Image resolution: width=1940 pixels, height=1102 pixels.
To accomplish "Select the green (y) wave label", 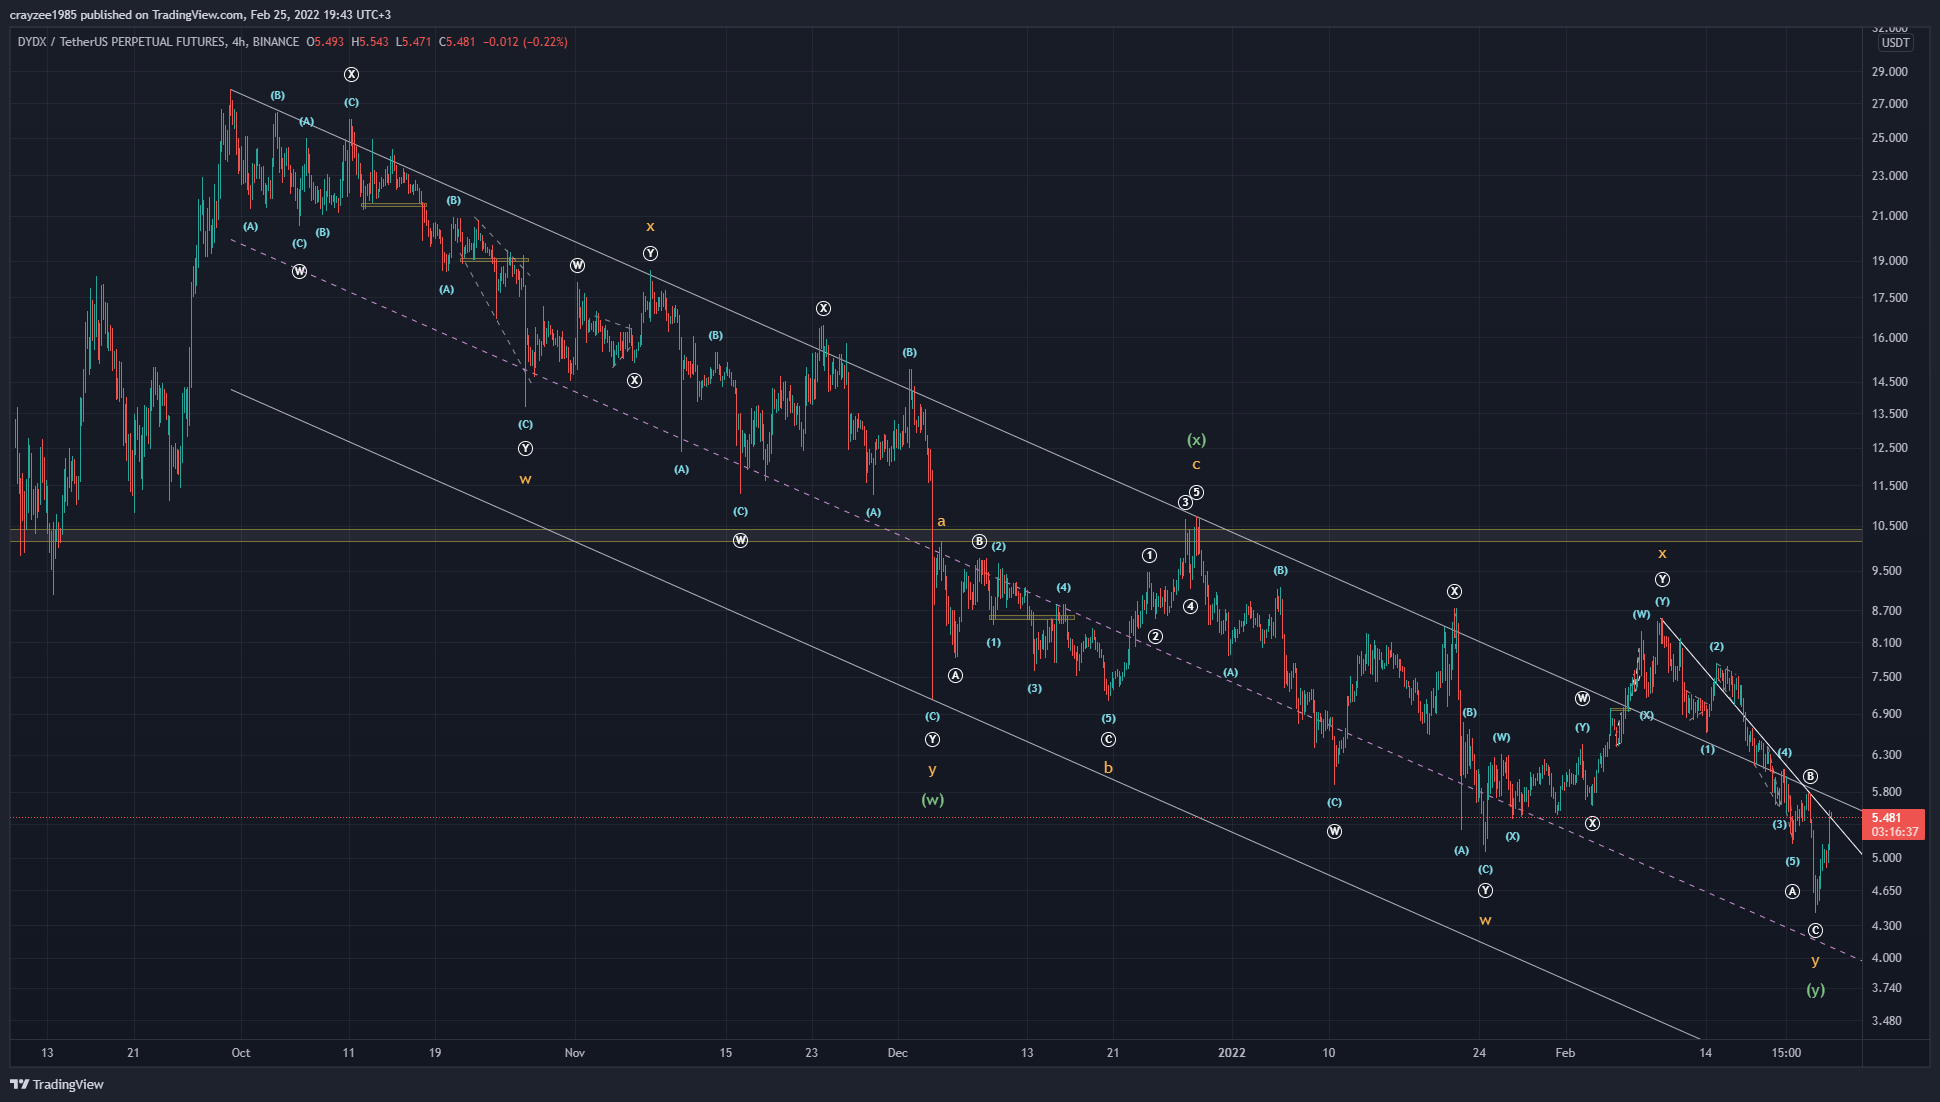I will 1815,990.
